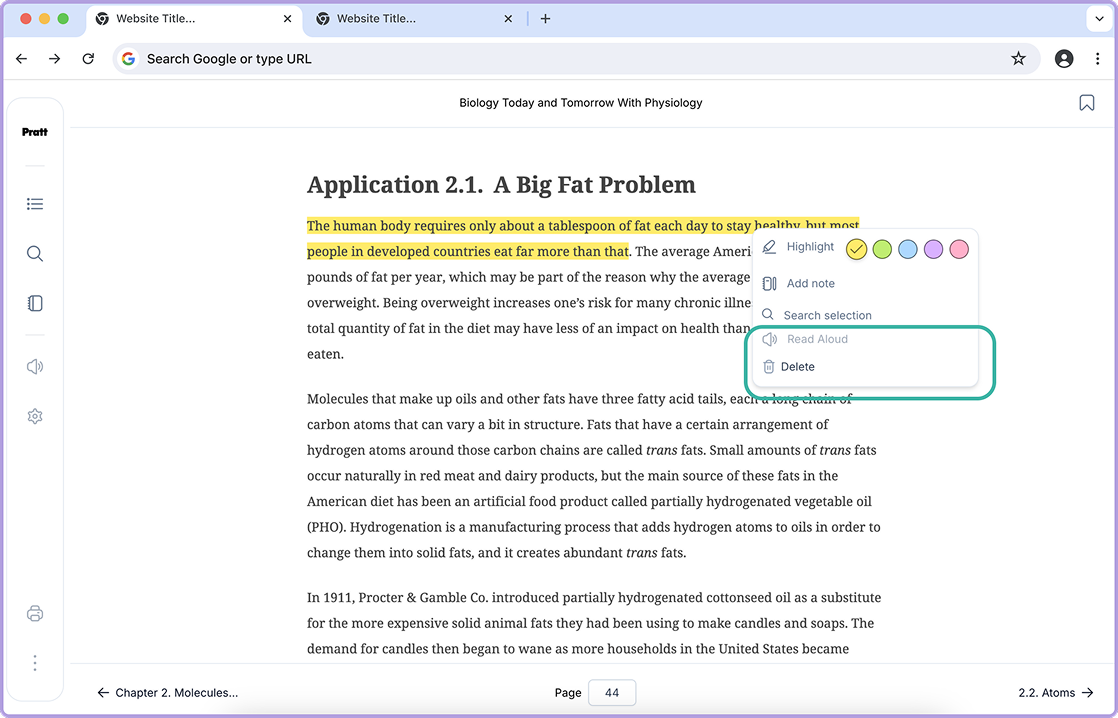The width and height of the screenshot is (1118, 718).
Task: Go to next section 2.2. Atoms
Action: click(x=1056, y=692)
